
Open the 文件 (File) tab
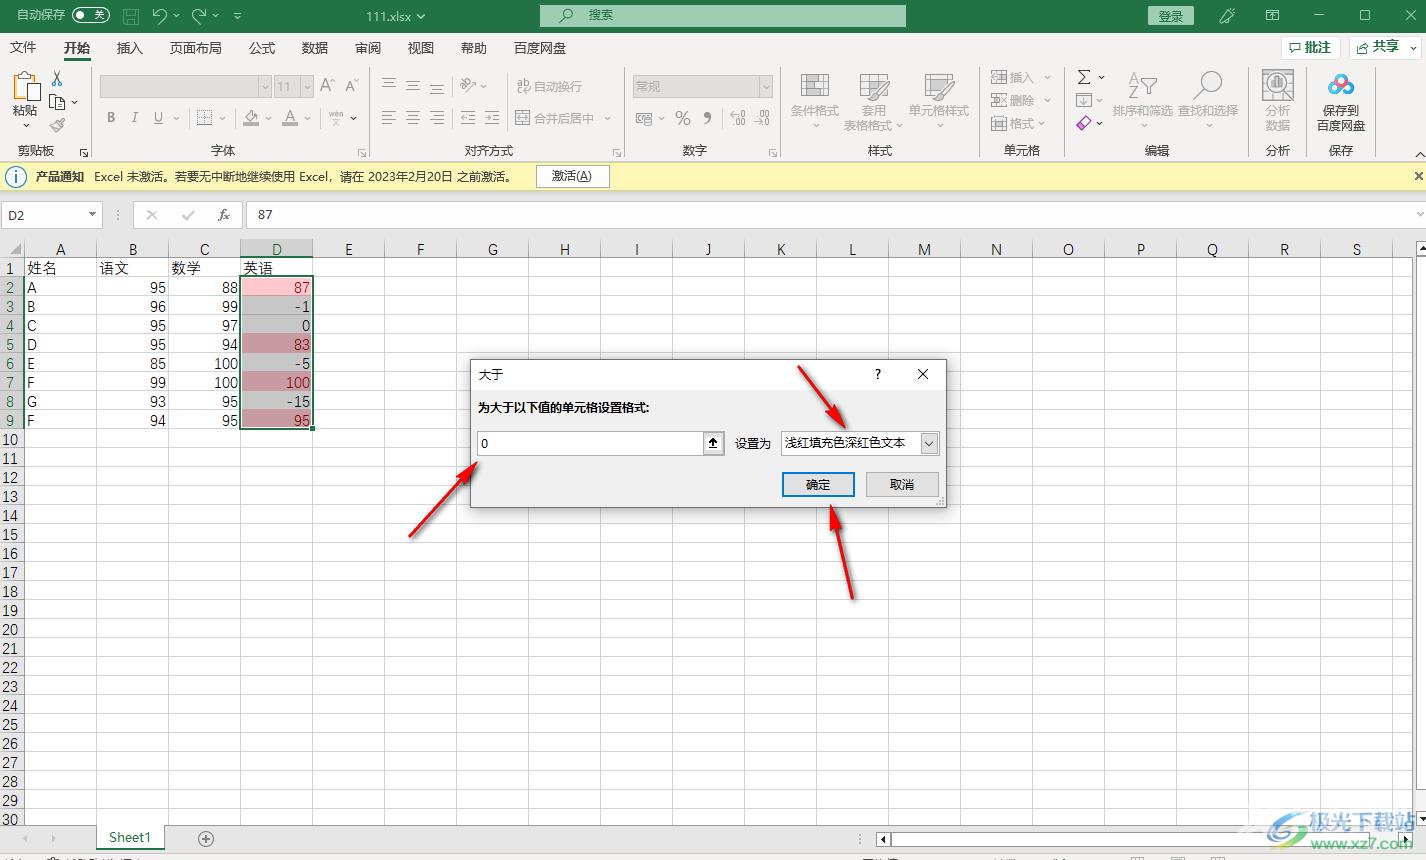(x=23, y=48)
